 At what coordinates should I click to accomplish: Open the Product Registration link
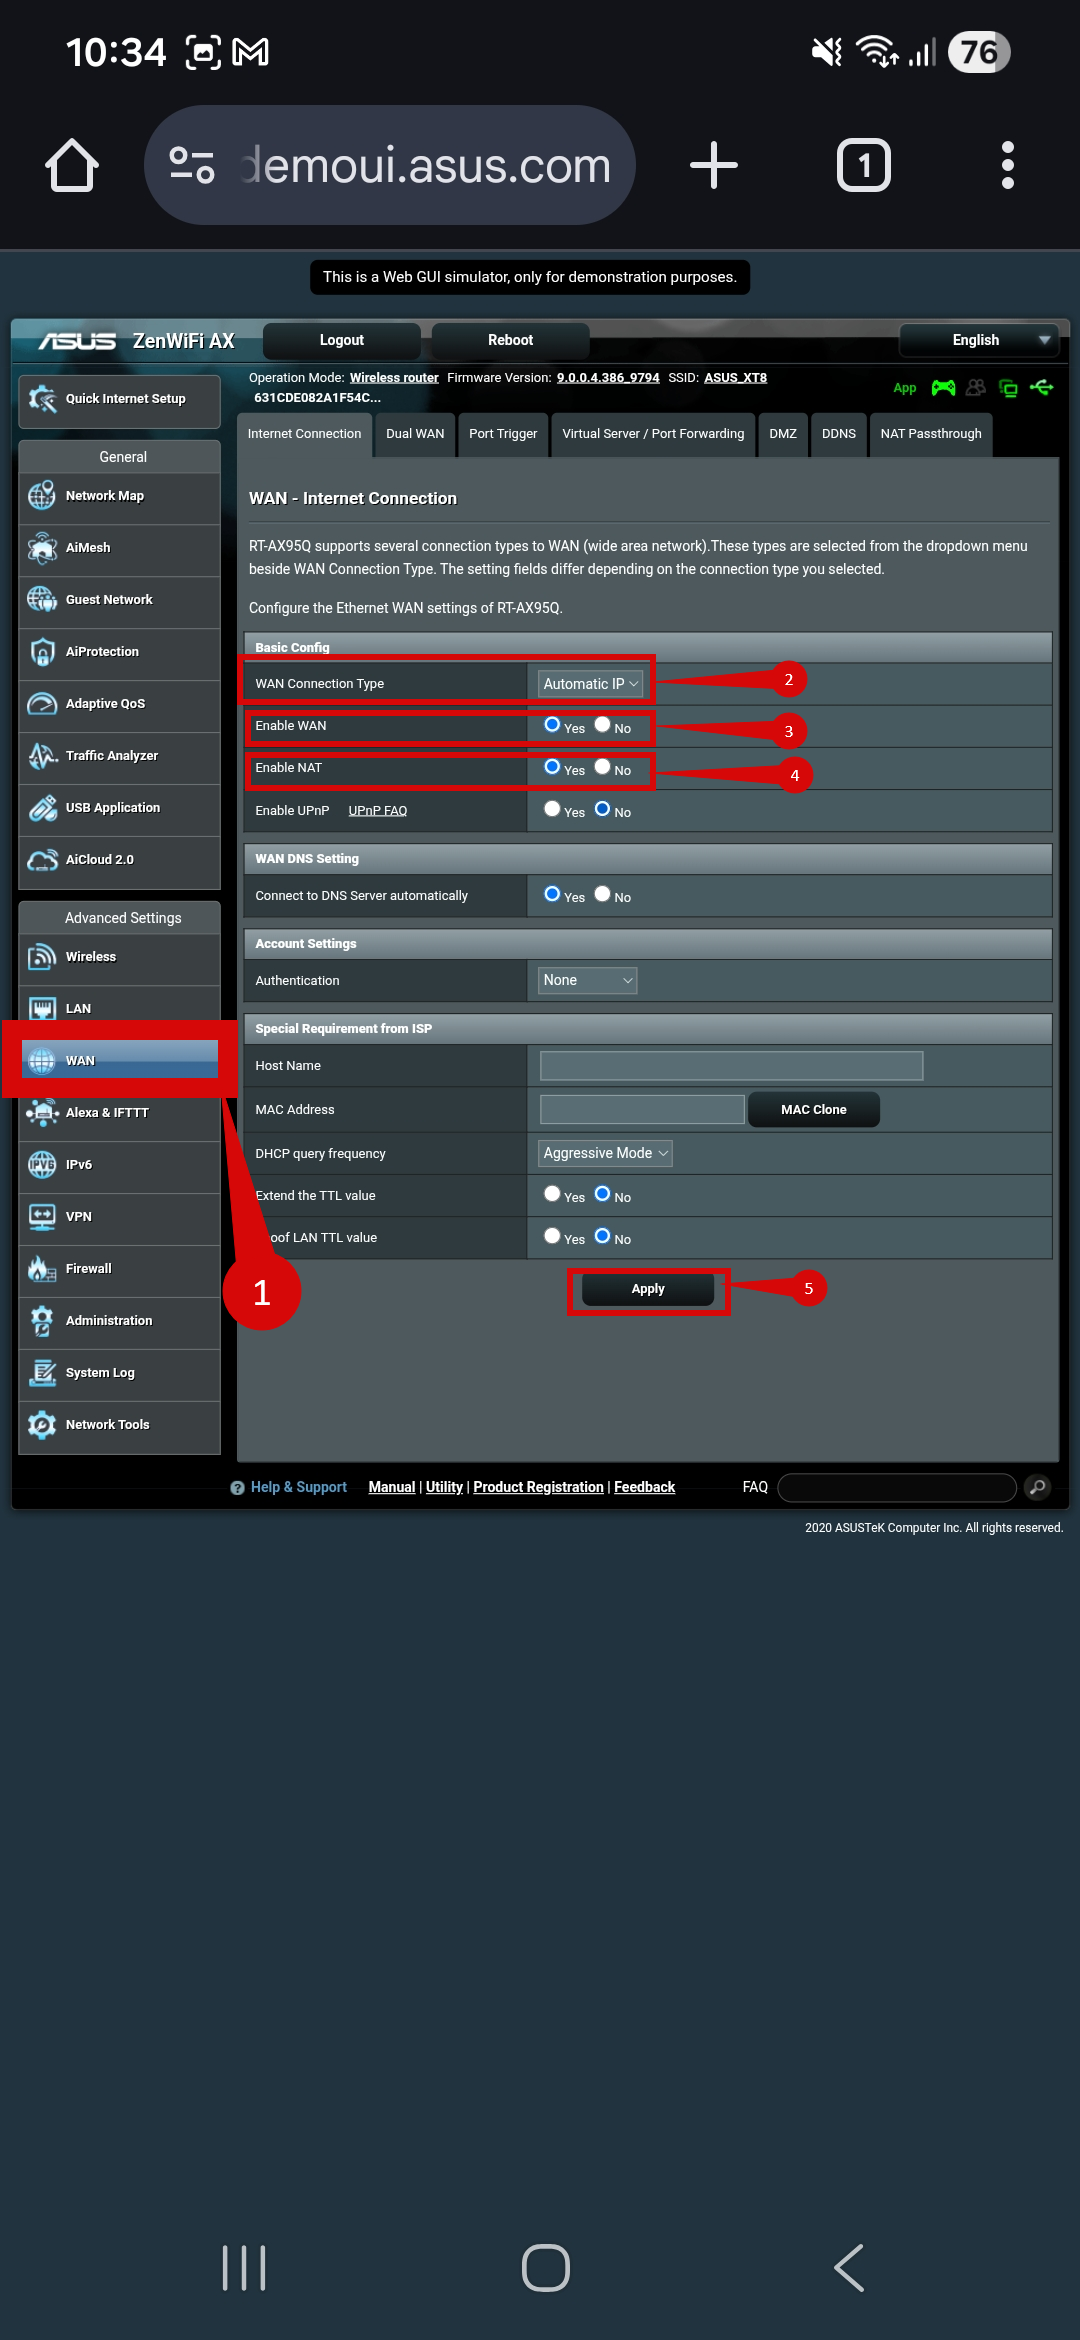pos(539,1487)
